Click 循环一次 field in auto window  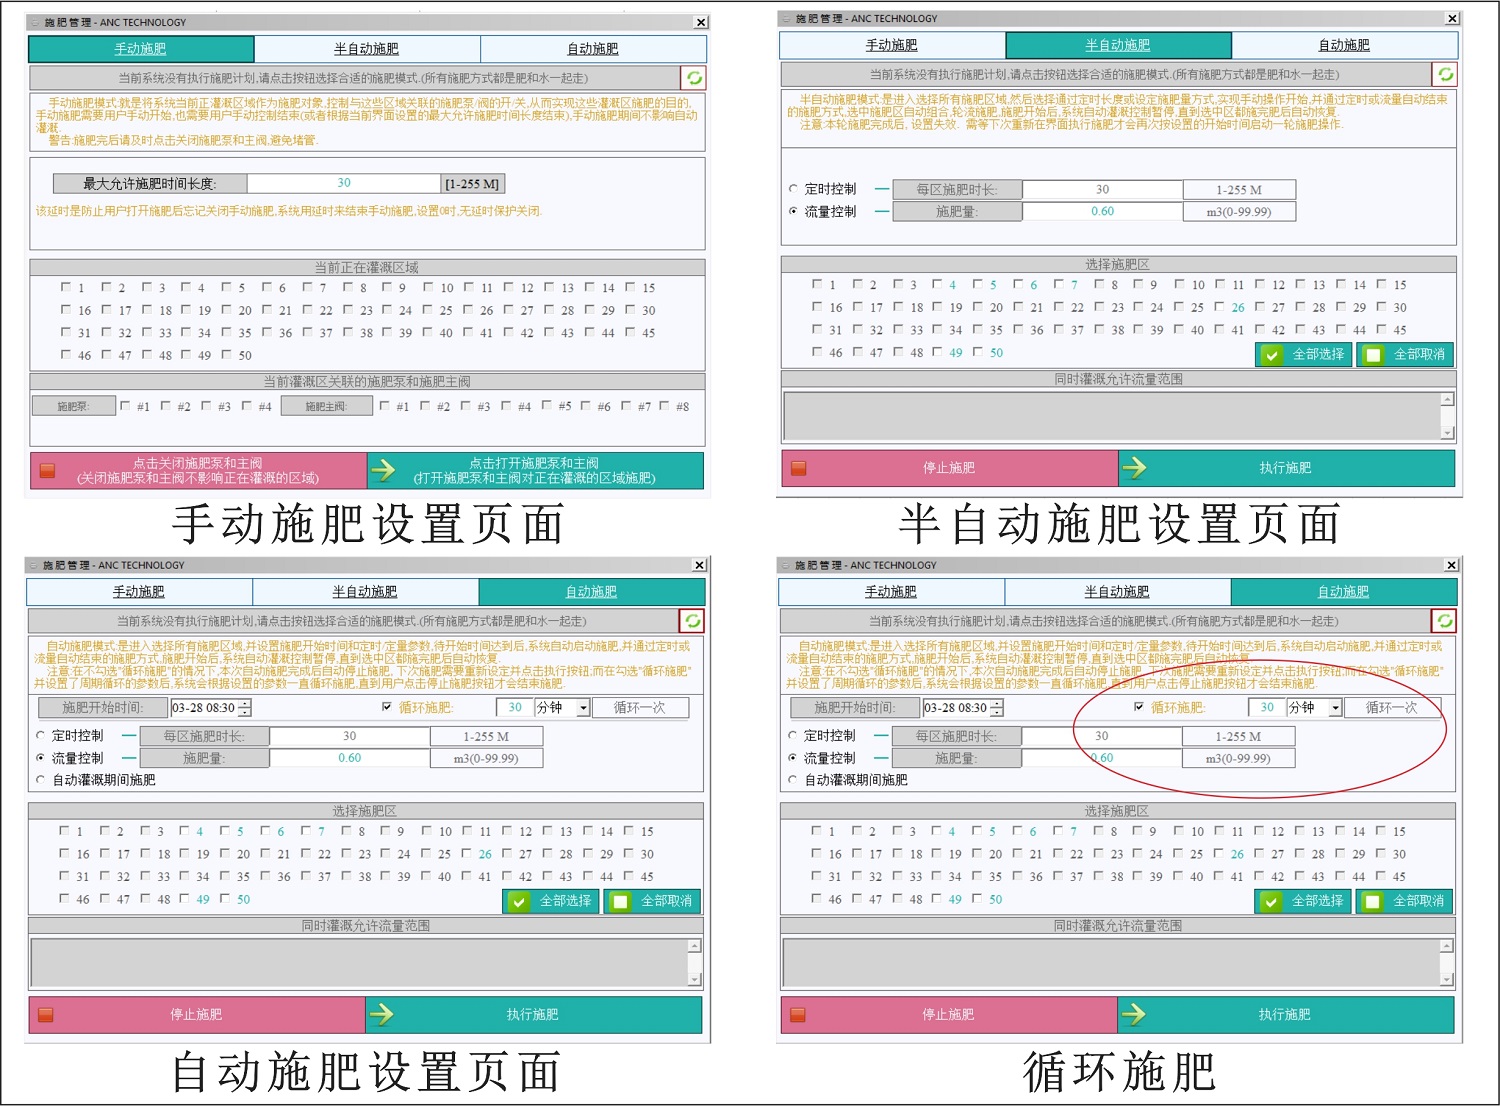pyautogui.click(x=639, y=707)
